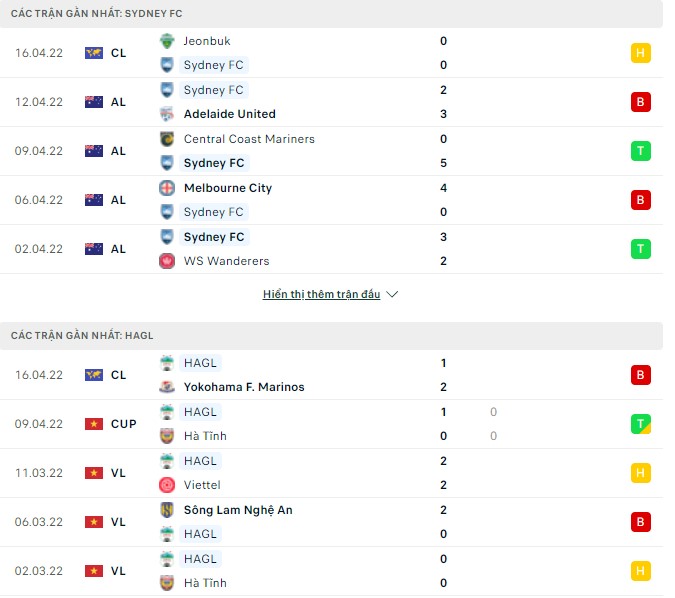Click the Jeonbuk team crest icon

167,41
